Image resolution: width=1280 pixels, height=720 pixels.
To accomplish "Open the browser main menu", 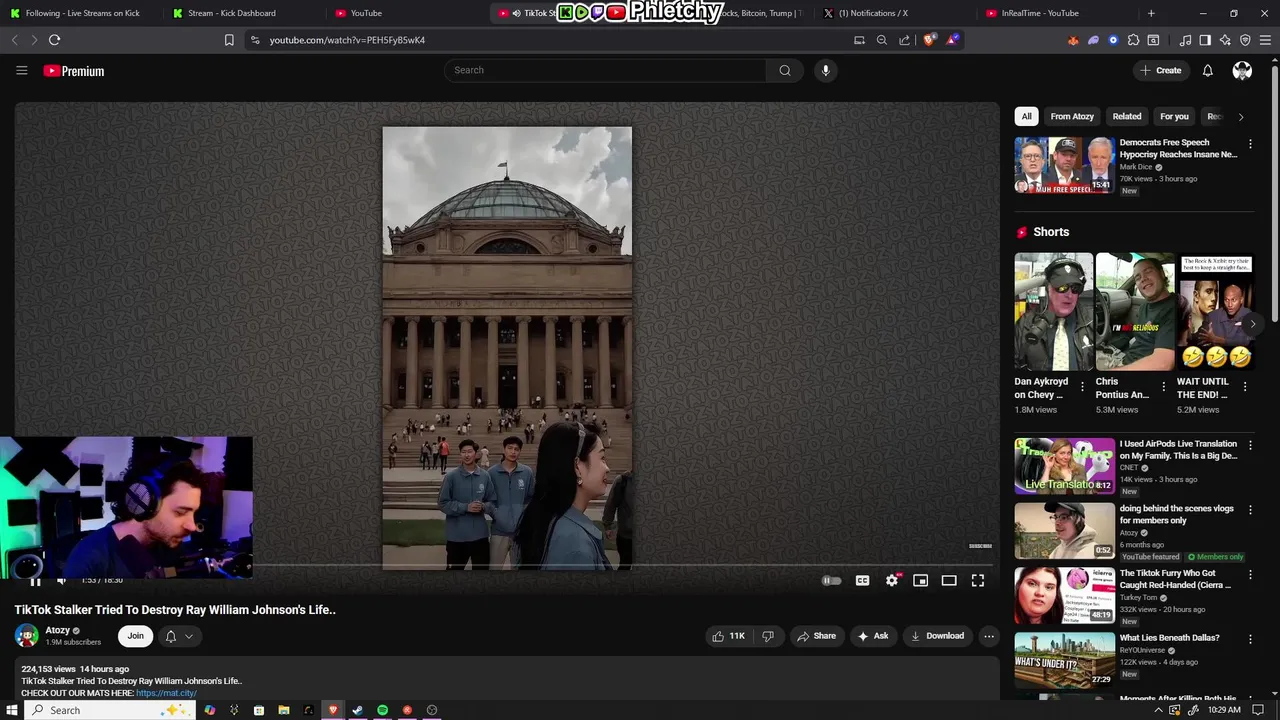I will pyautogui.click(x=1265, y=40).
